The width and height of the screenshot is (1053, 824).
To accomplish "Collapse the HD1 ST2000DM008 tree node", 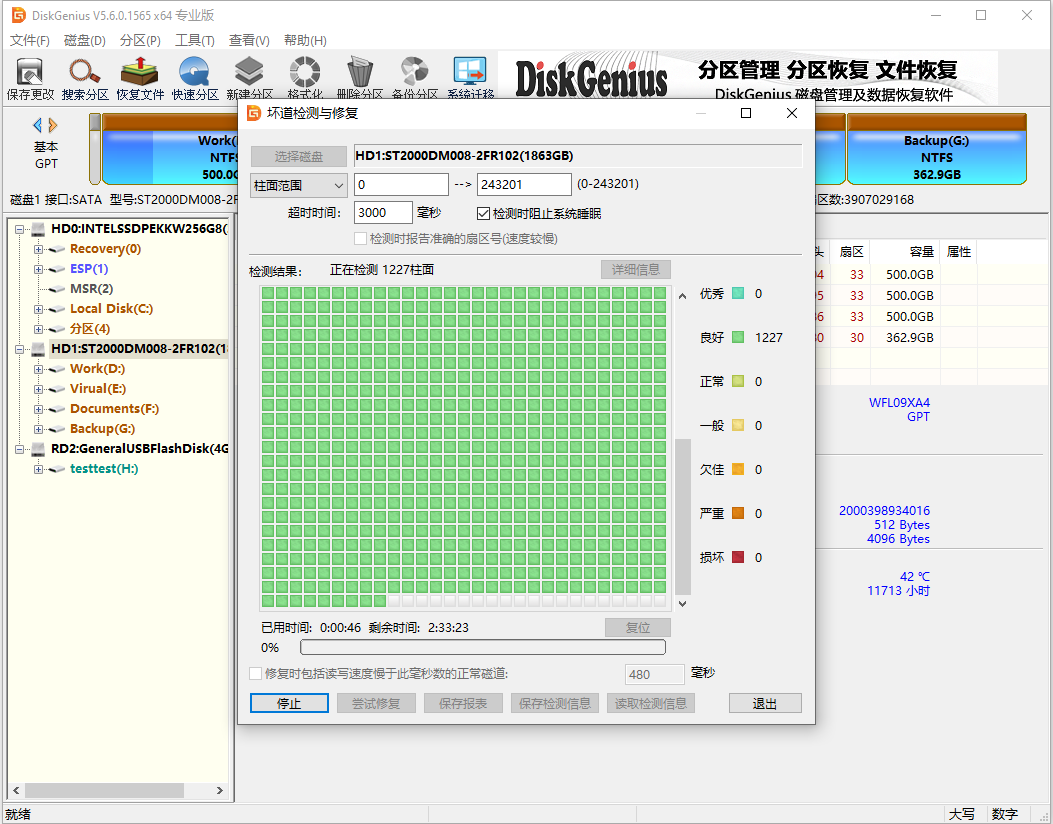I will tap(19, 350).
